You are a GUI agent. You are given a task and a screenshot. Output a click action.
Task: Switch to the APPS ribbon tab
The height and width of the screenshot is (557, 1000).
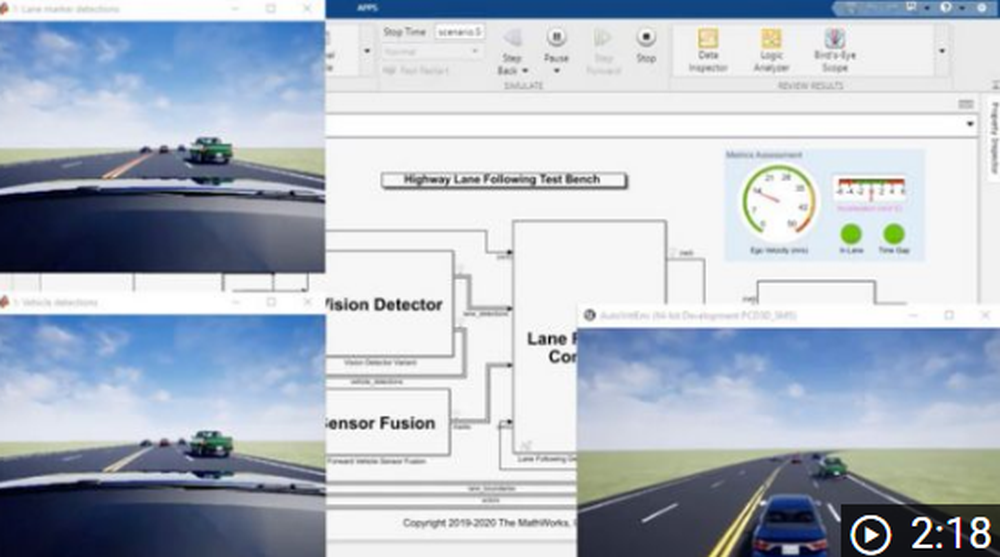point(367,8)
